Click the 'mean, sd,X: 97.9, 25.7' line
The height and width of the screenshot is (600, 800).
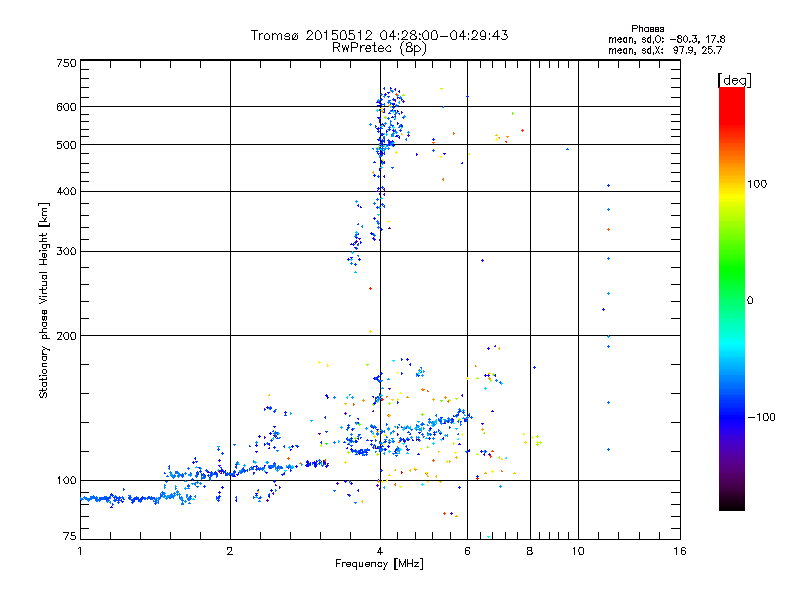tap(665, 51)
